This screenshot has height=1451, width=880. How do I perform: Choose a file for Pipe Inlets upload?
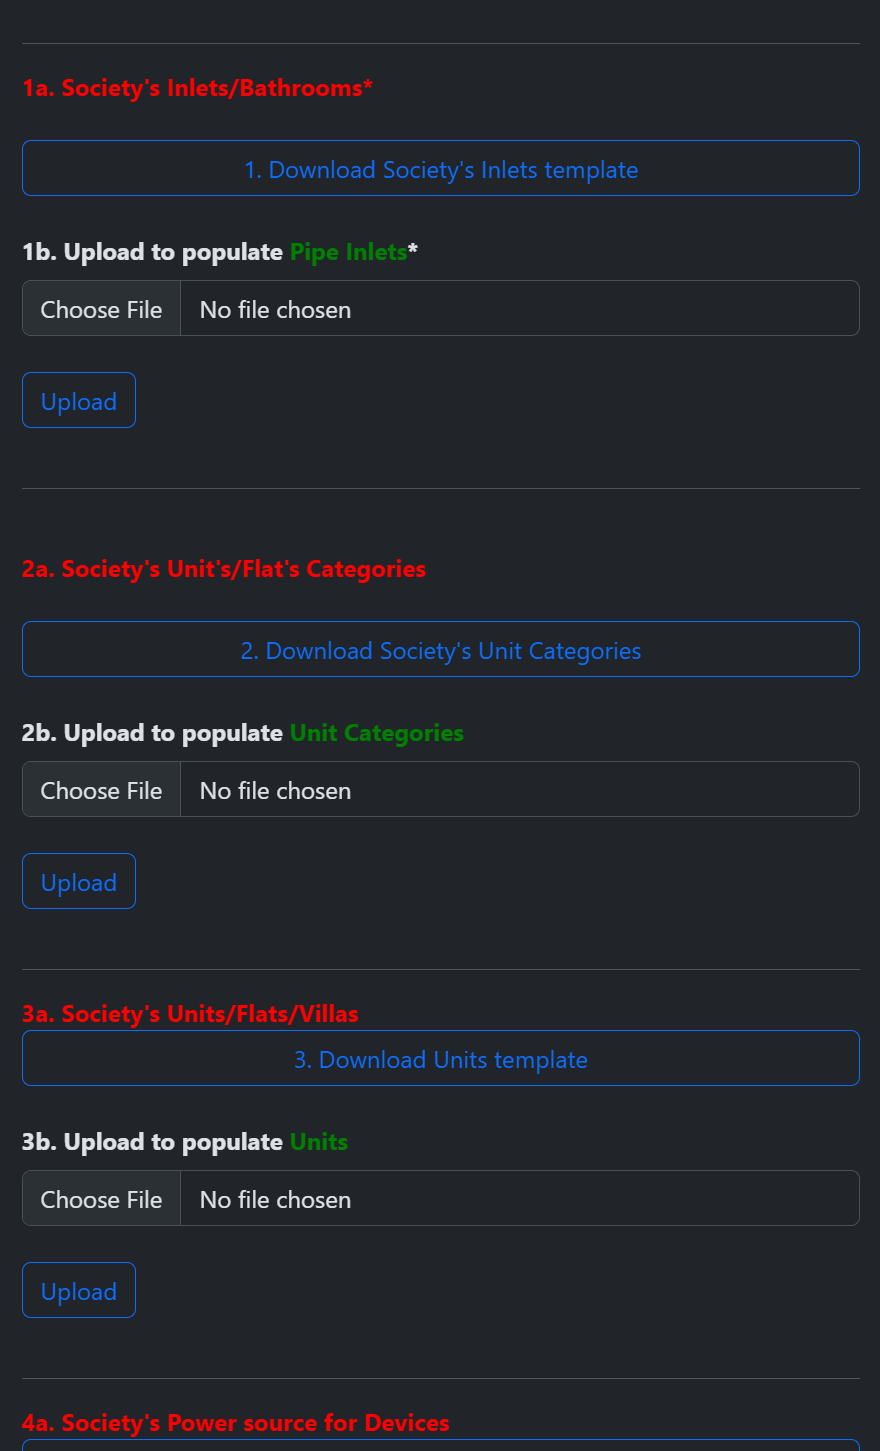(100, 308)
